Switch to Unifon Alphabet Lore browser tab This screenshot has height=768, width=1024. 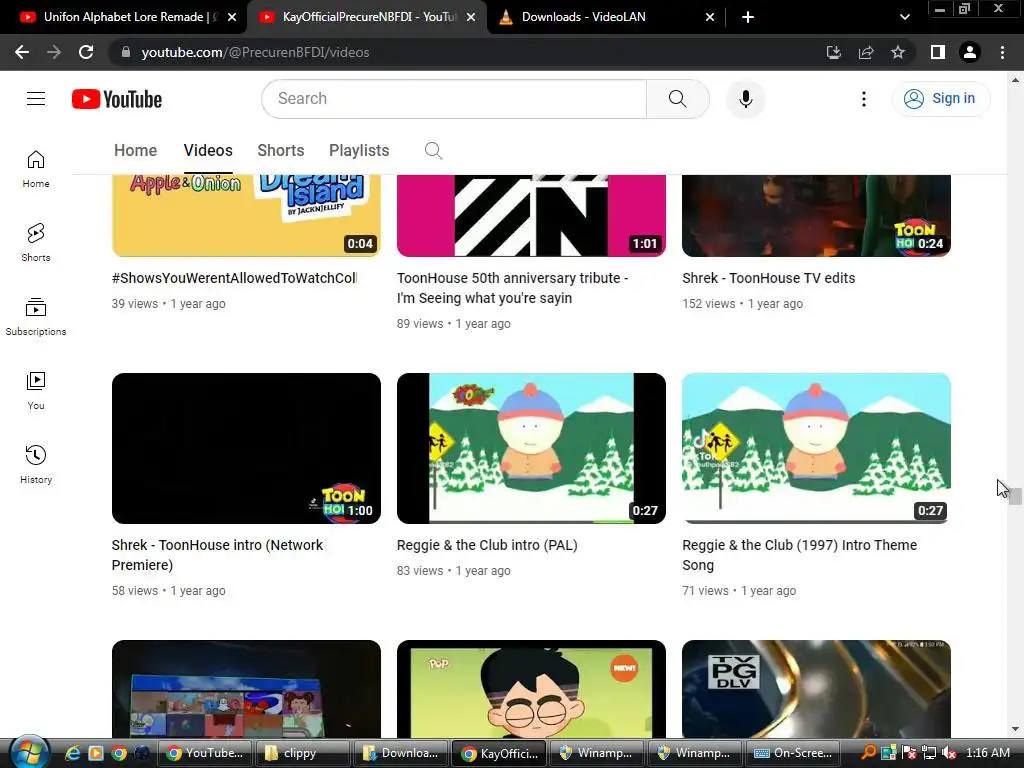point(123,17)
